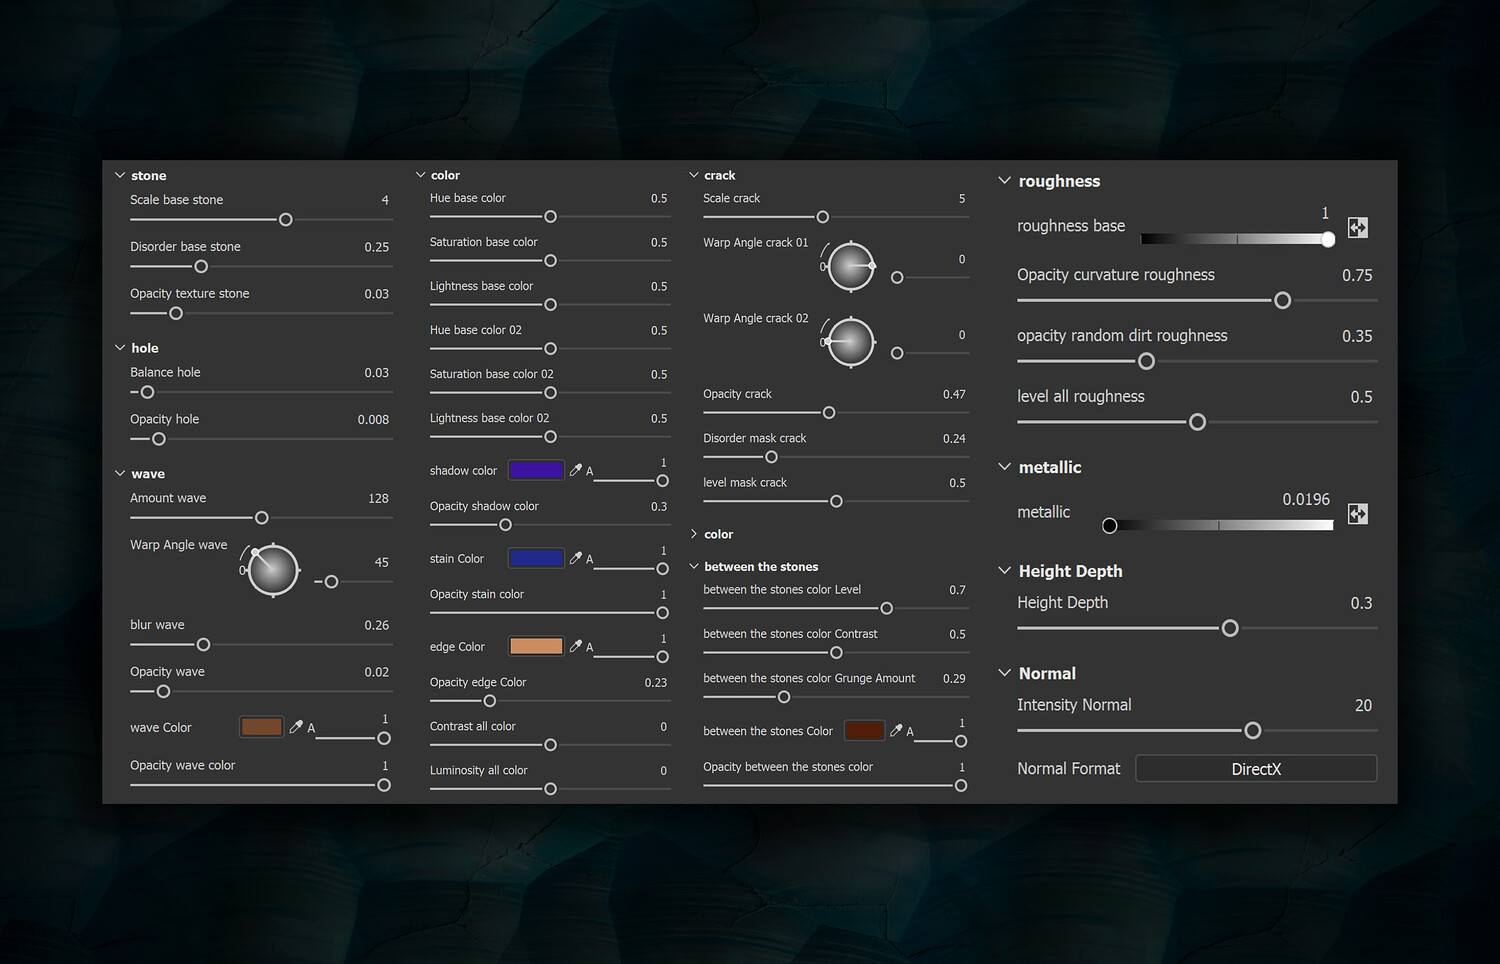Click the opacity random dirt roughness label

point(1122,336)
